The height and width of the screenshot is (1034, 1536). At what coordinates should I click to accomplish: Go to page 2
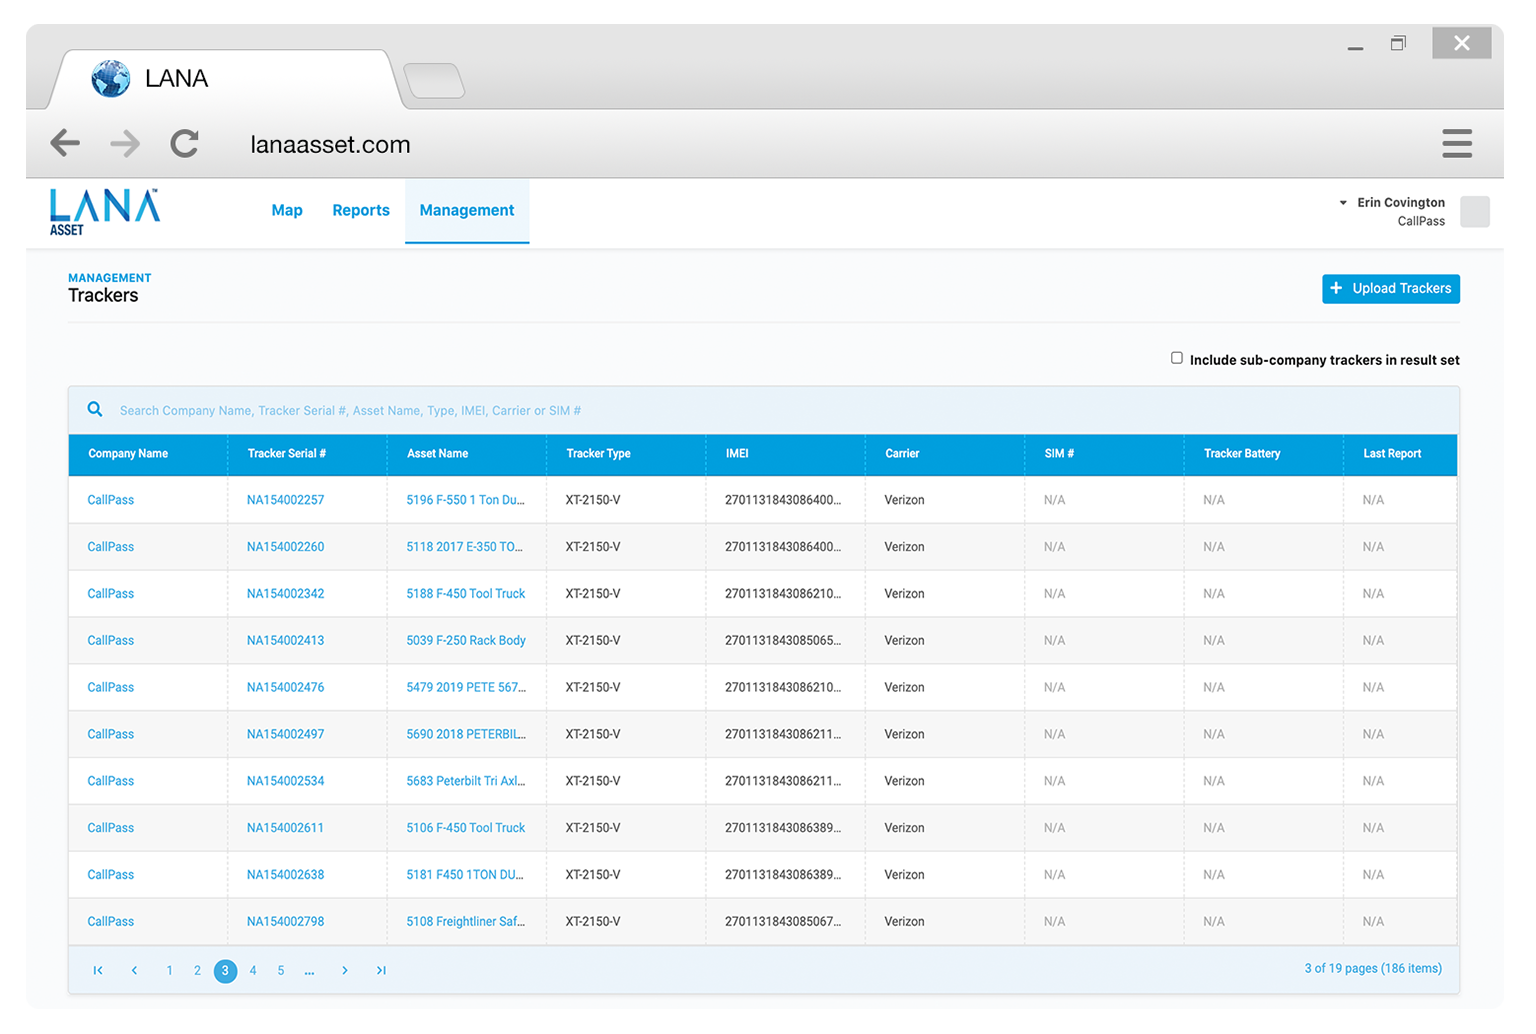198,970
